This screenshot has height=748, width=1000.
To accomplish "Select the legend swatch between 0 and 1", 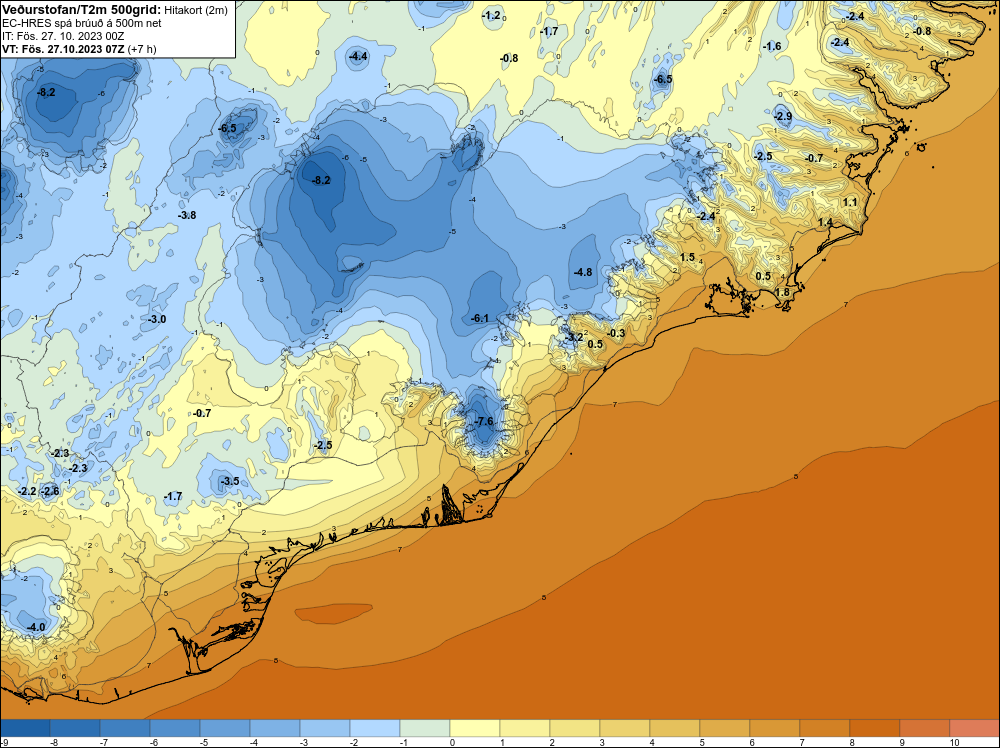I will [474, 728].
